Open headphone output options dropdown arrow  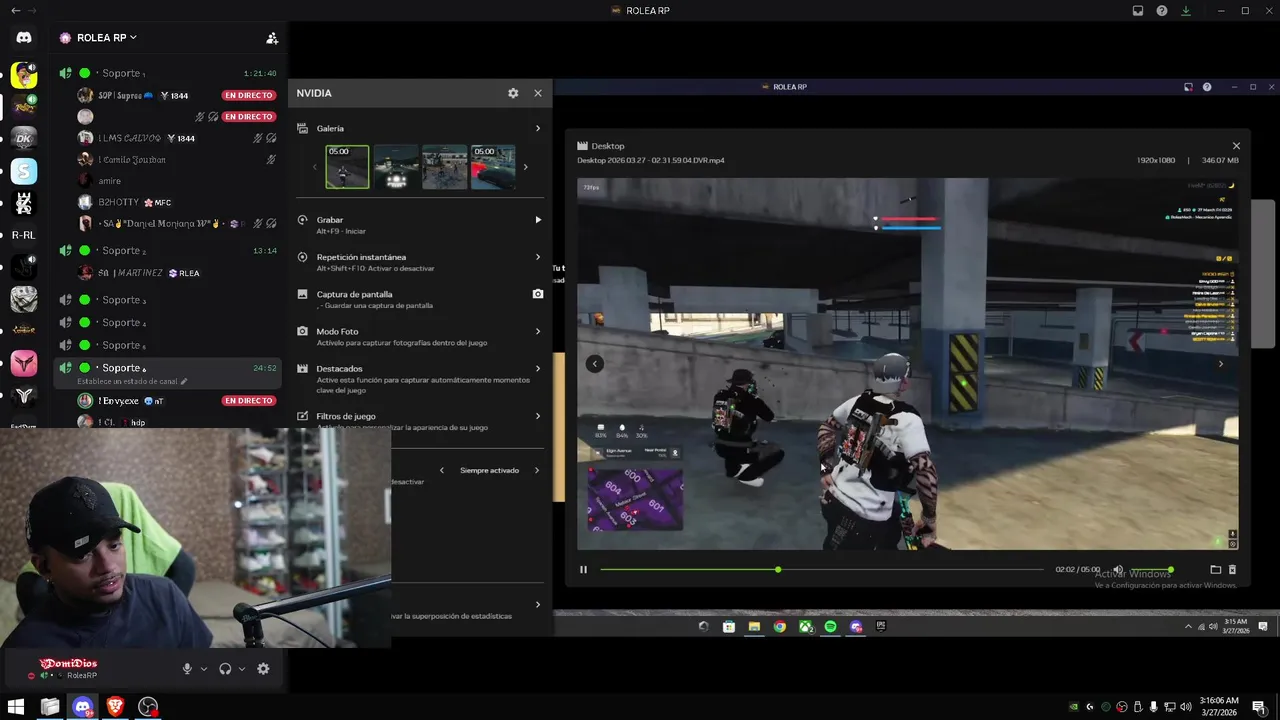coord(242,669)
